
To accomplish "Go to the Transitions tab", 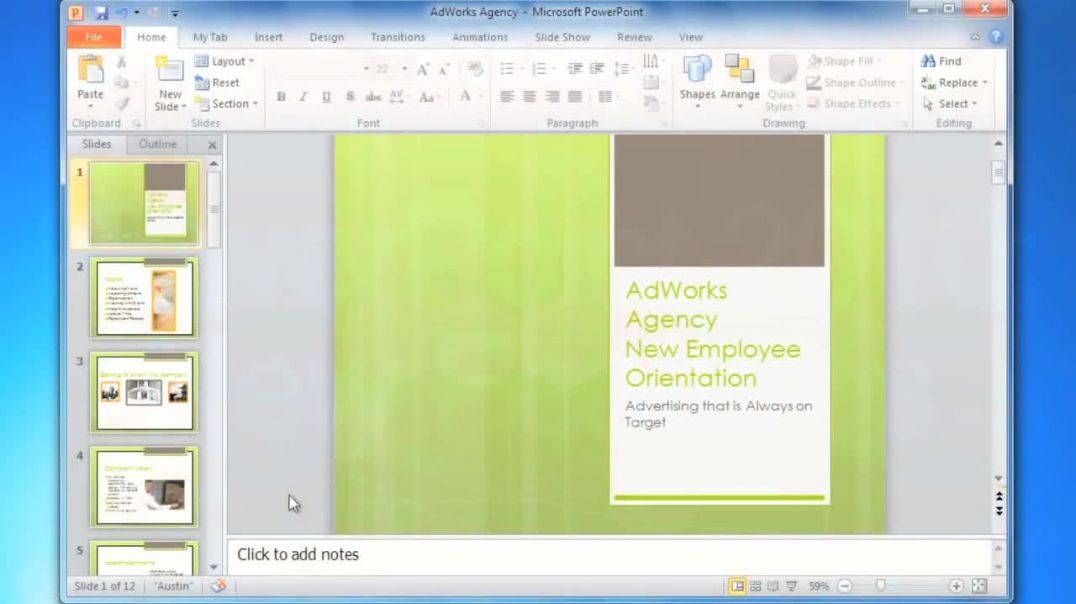I will click(x=398, y=37).
